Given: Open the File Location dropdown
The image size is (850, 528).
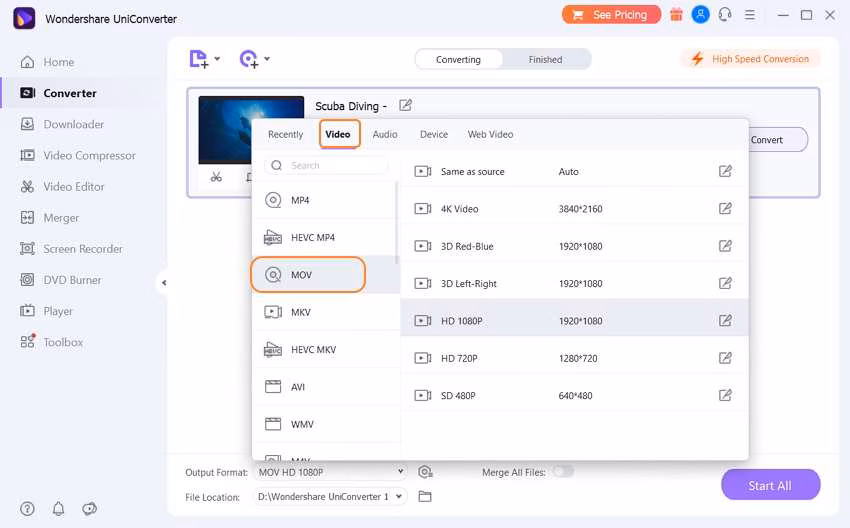Looking at the screenshot, I should [330, 497].
